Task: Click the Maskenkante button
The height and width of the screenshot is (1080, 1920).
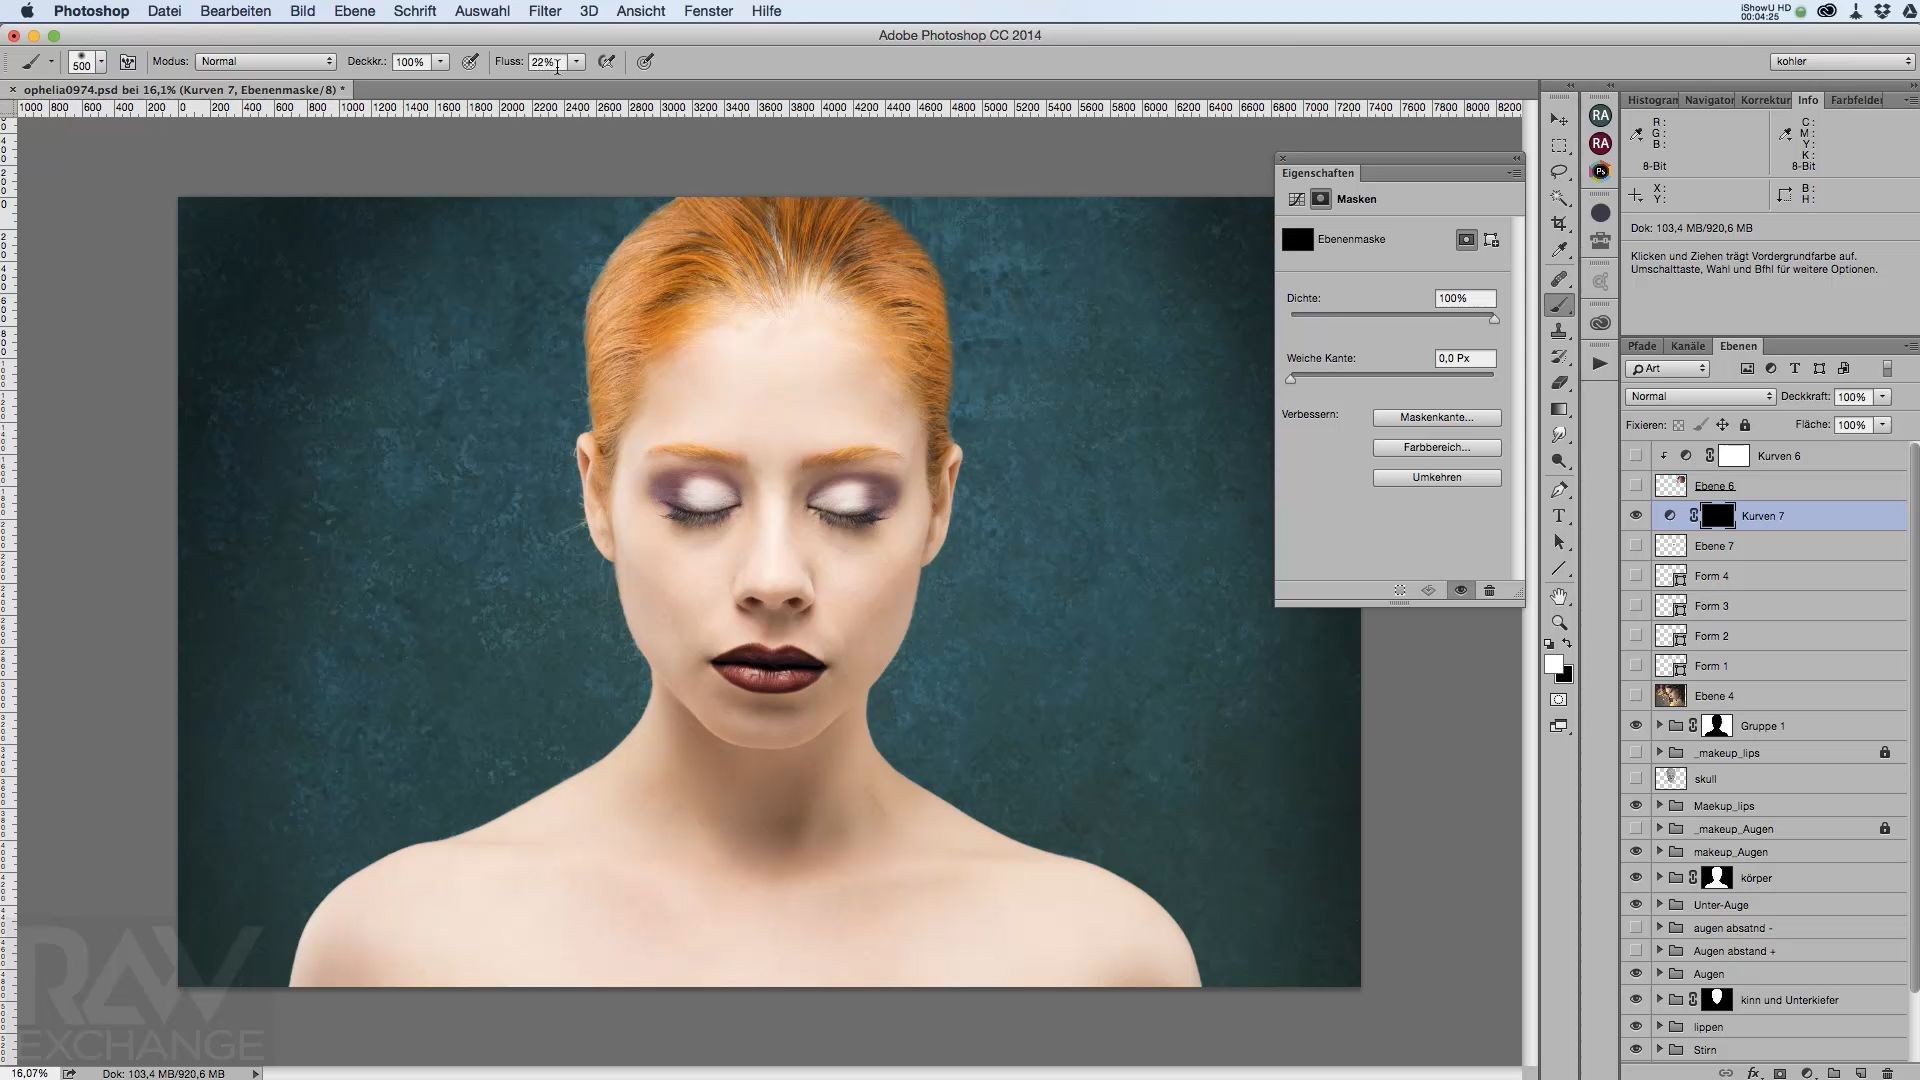Action: tap(1437, 418)
